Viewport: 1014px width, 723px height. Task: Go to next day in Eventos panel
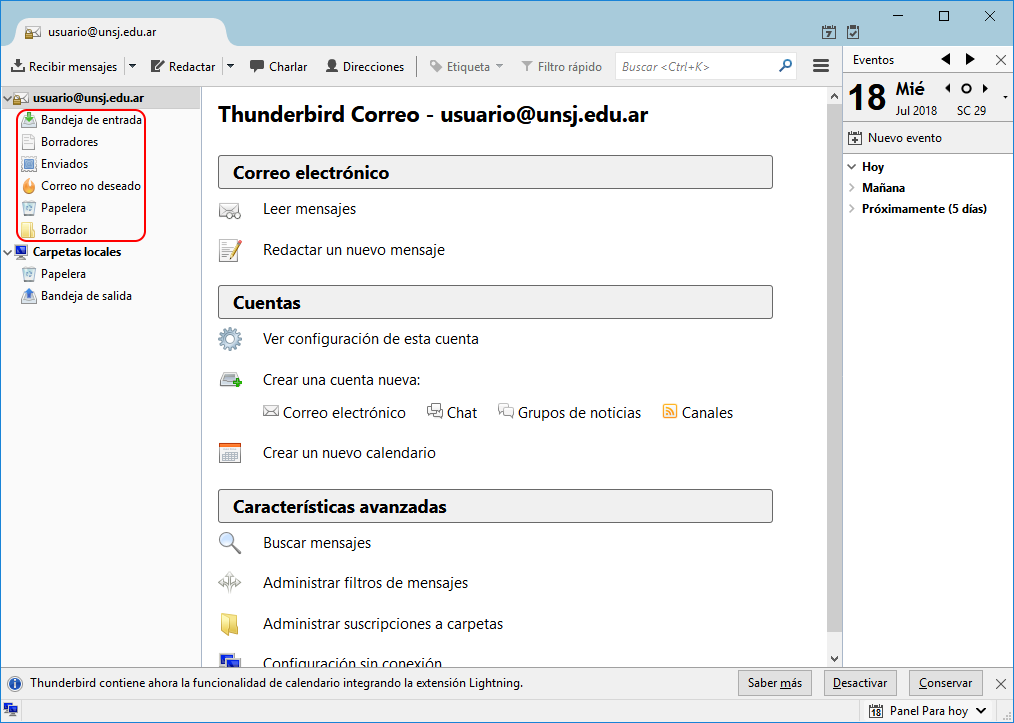(x=985, y=89)
